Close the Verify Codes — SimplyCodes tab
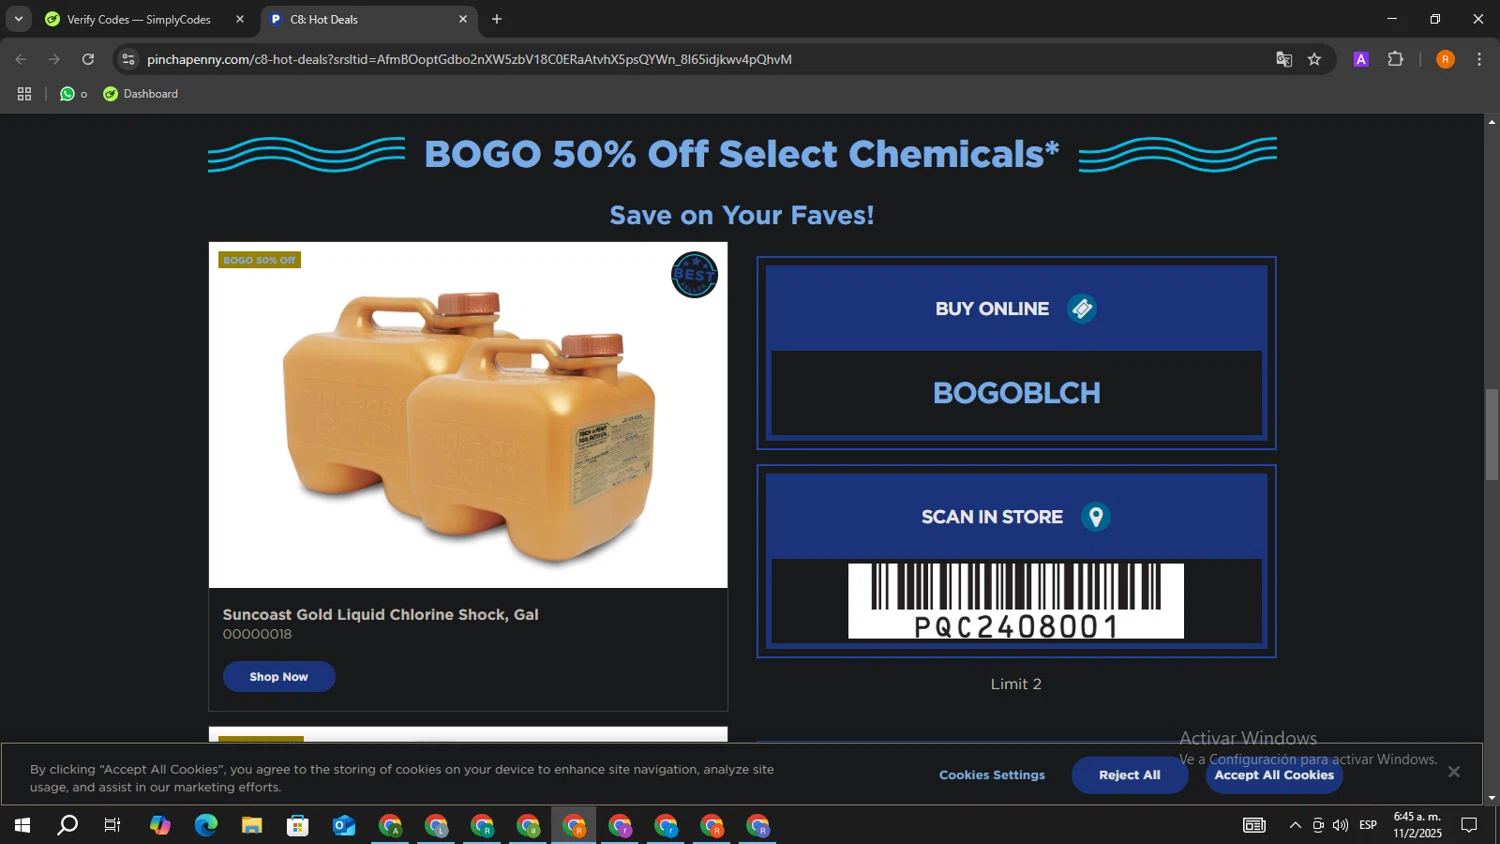The width and height of the screenshot is (1500, 844). pyautogui.click(x=240, y=19)
